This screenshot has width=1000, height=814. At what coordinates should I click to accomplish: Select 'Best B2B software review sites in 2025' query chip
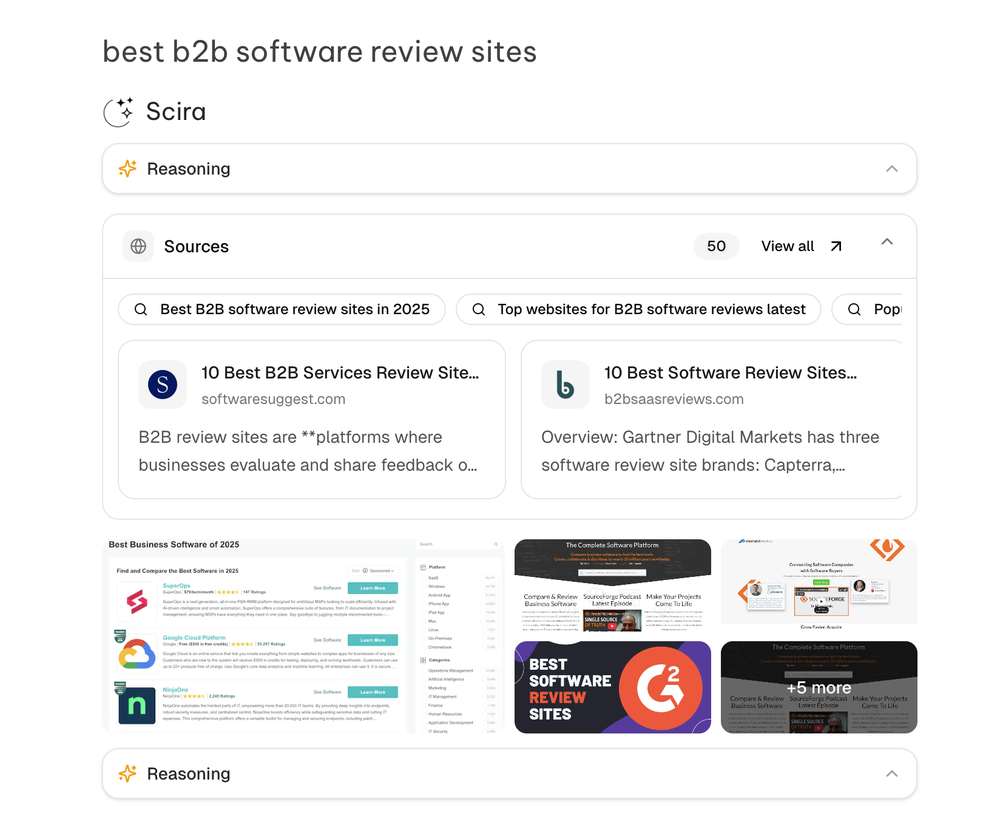[282, 309]
